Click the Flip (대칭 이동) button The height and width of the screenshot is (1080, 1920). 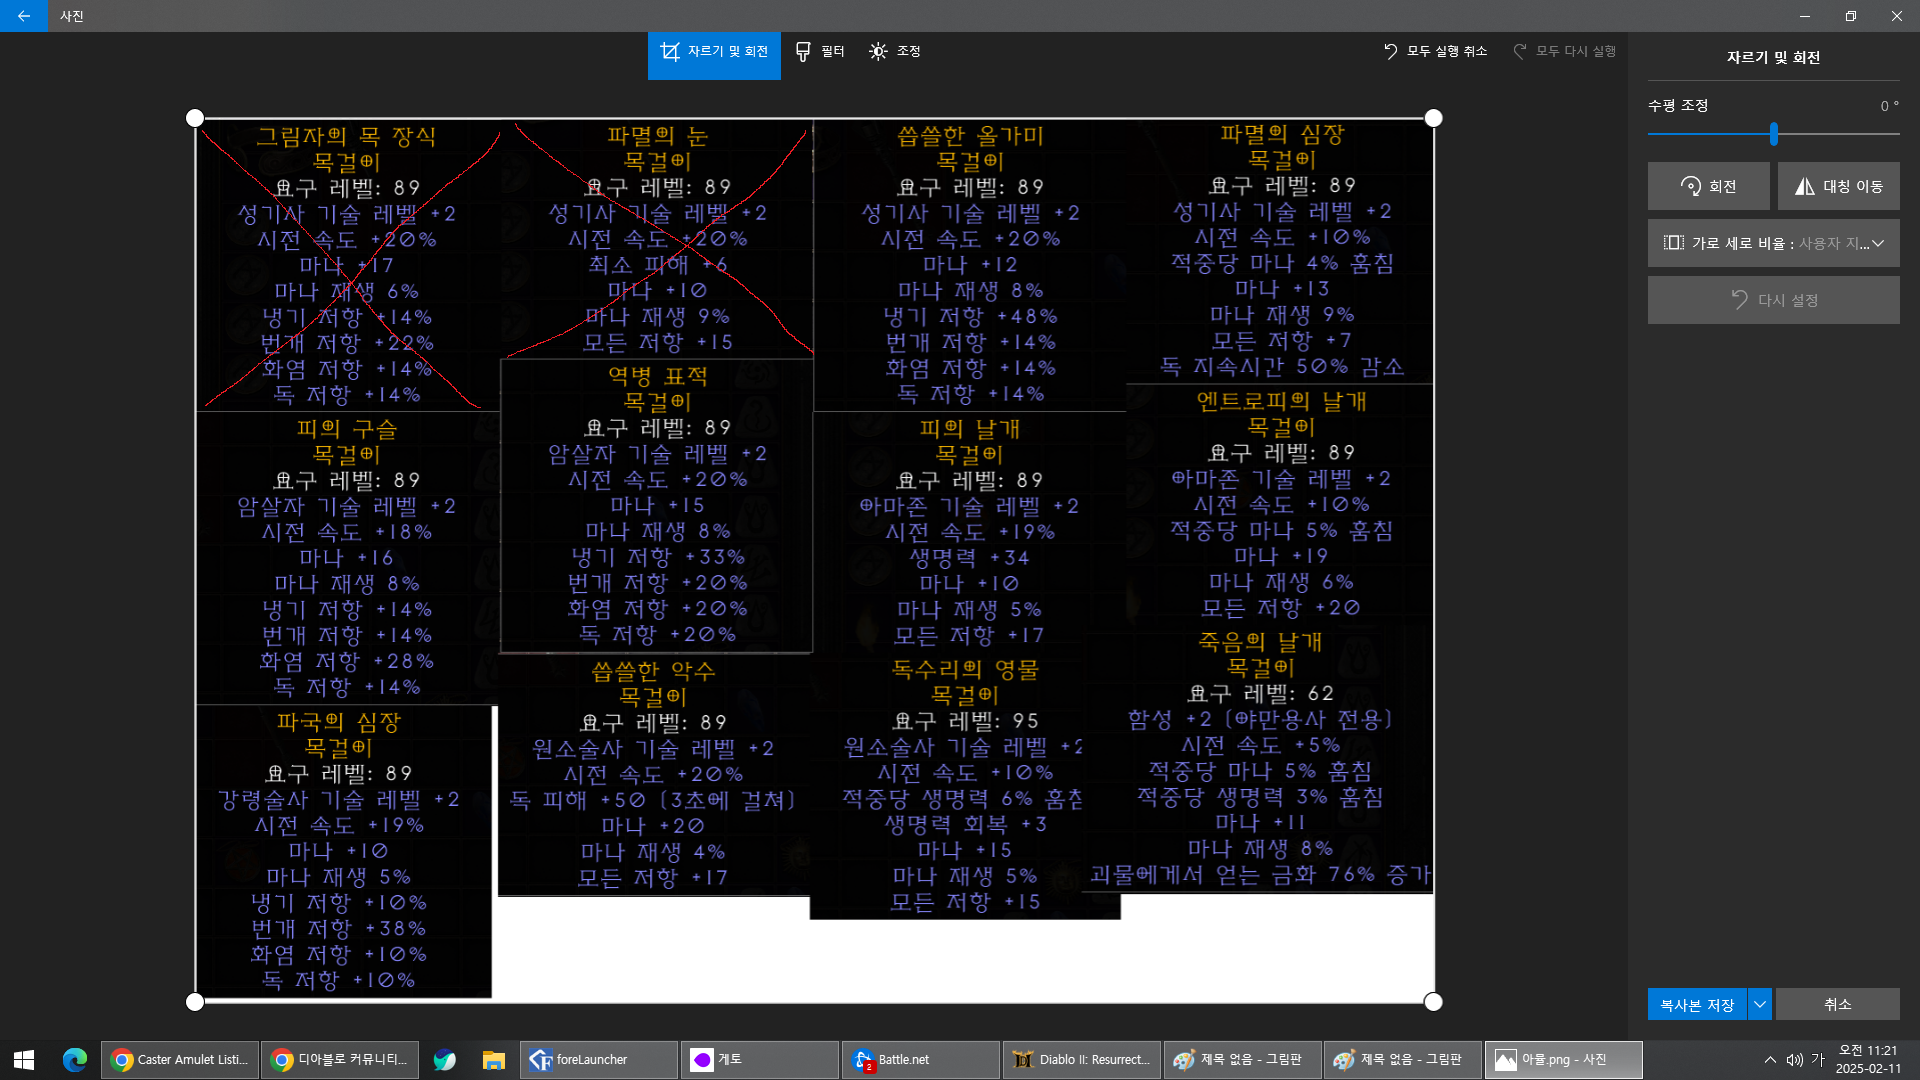click(x=1838, y=186)
